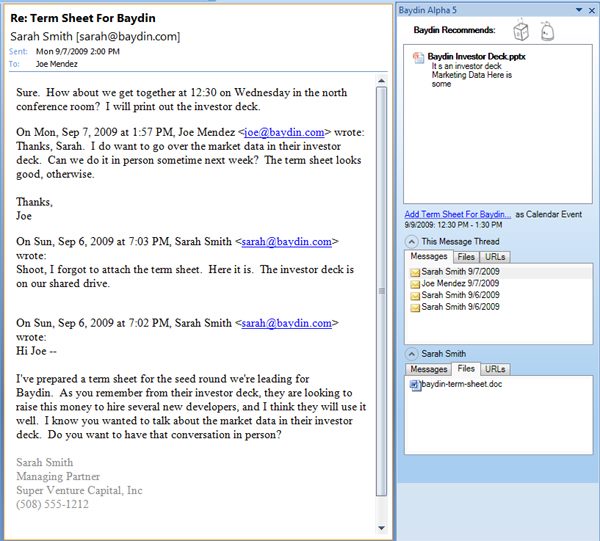
Task: Select Messages tab in This Message Thread
Action: [429, 256]
